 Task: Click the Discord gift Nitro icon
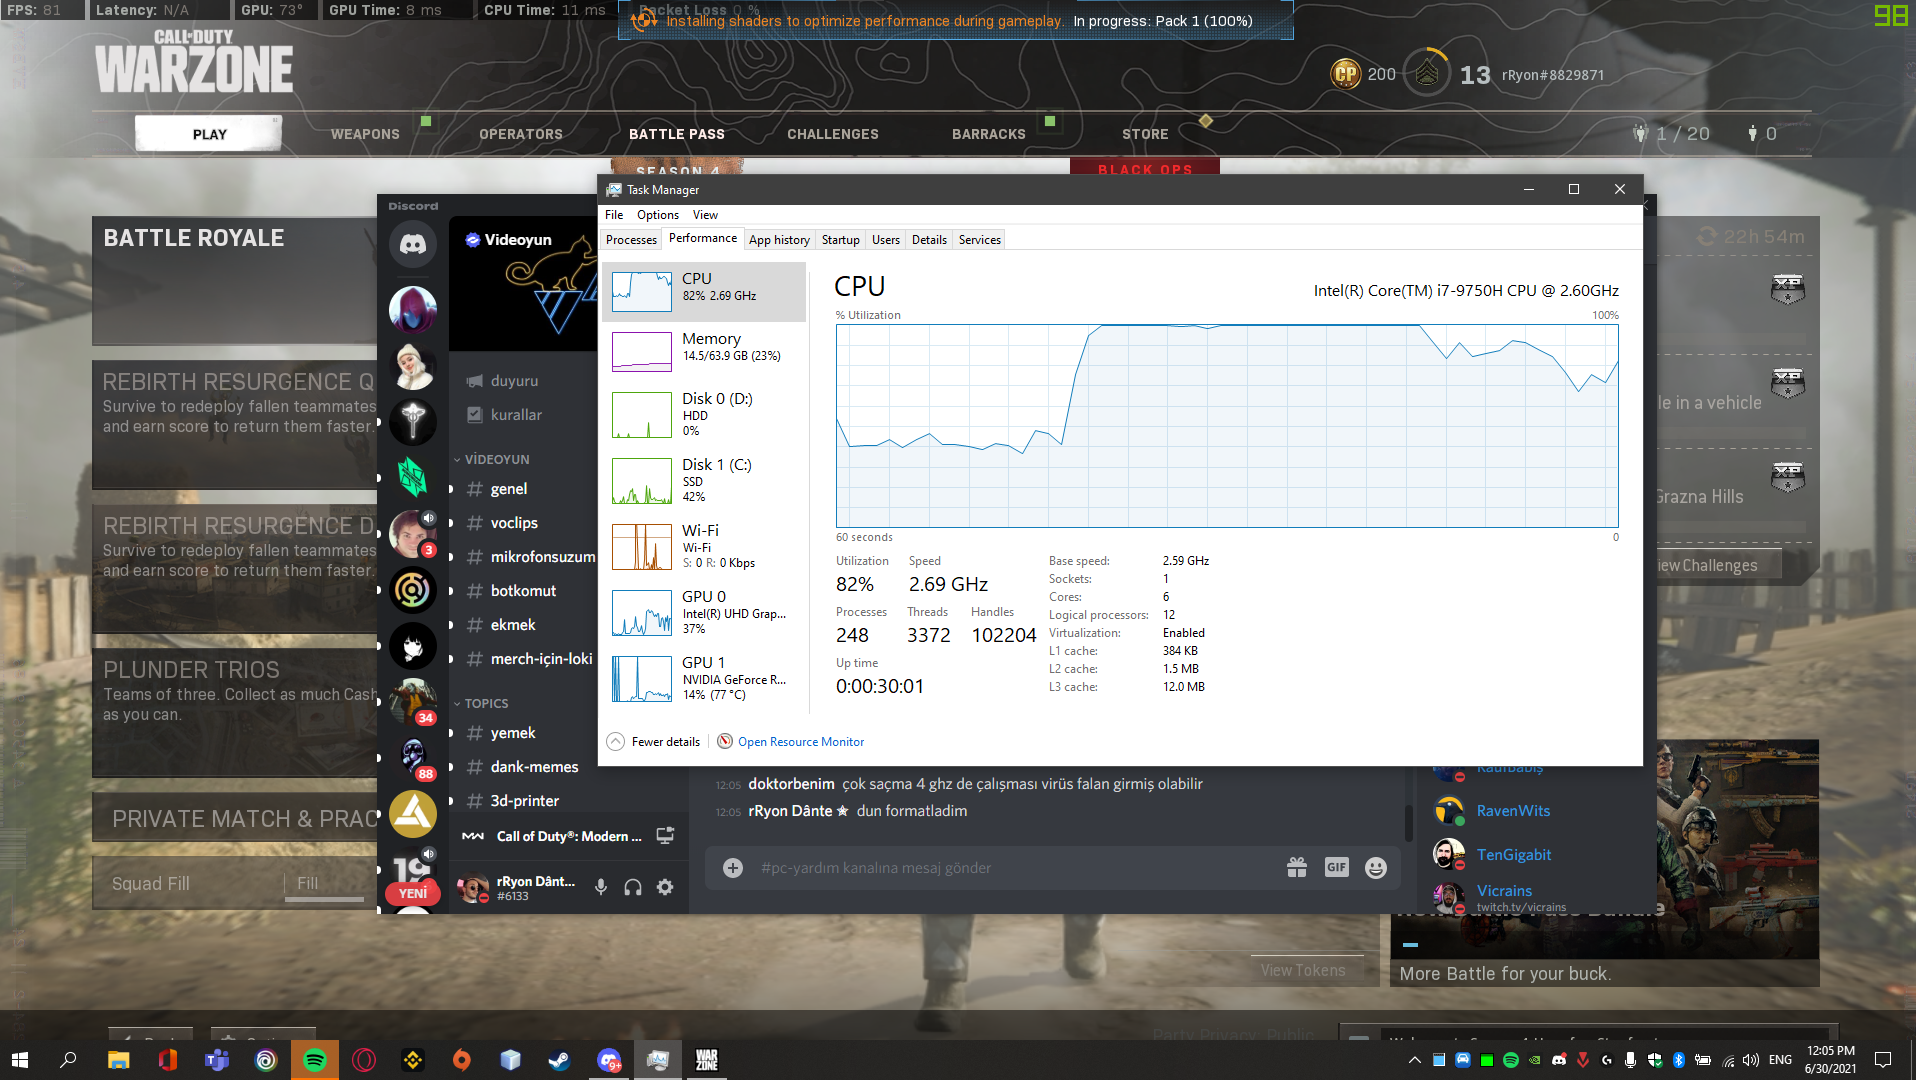click(x=1297, y=867)
